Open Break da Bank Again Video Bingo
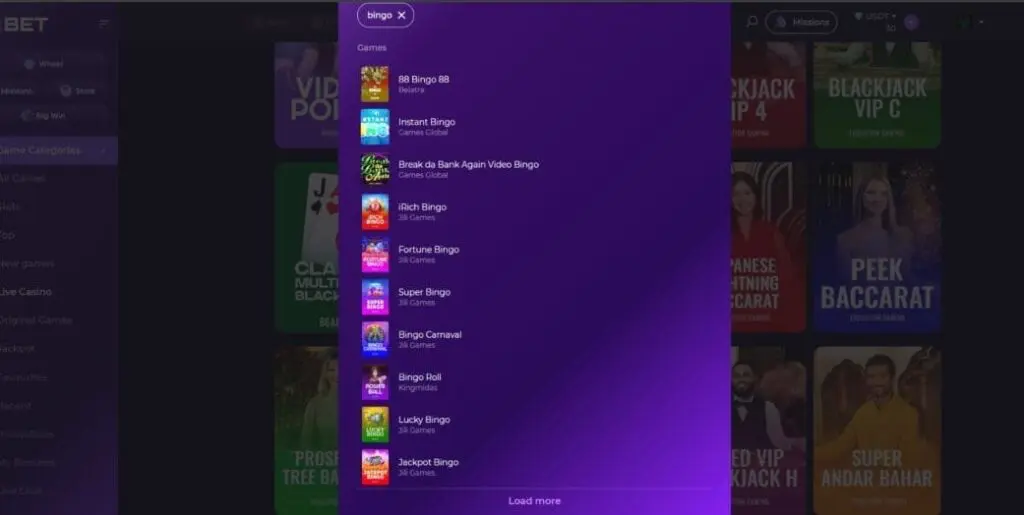Screen dimensions: 1024x515 tap(468, 164)
